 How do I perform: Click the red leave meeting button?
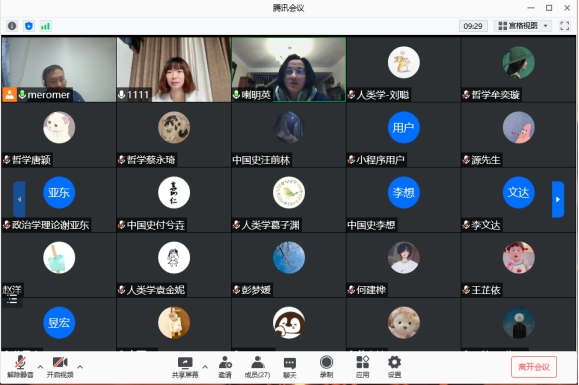click(x=534, y=367)
